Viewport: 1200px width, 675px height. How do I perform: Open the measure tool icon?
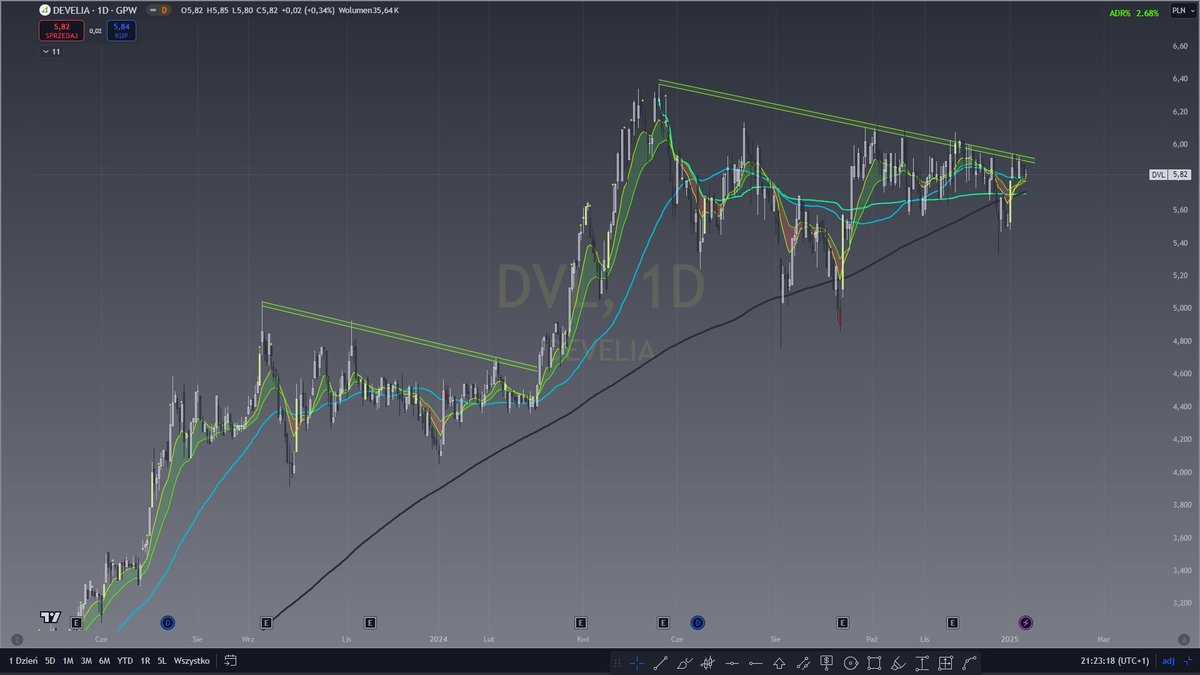click(x=922, y=663)
